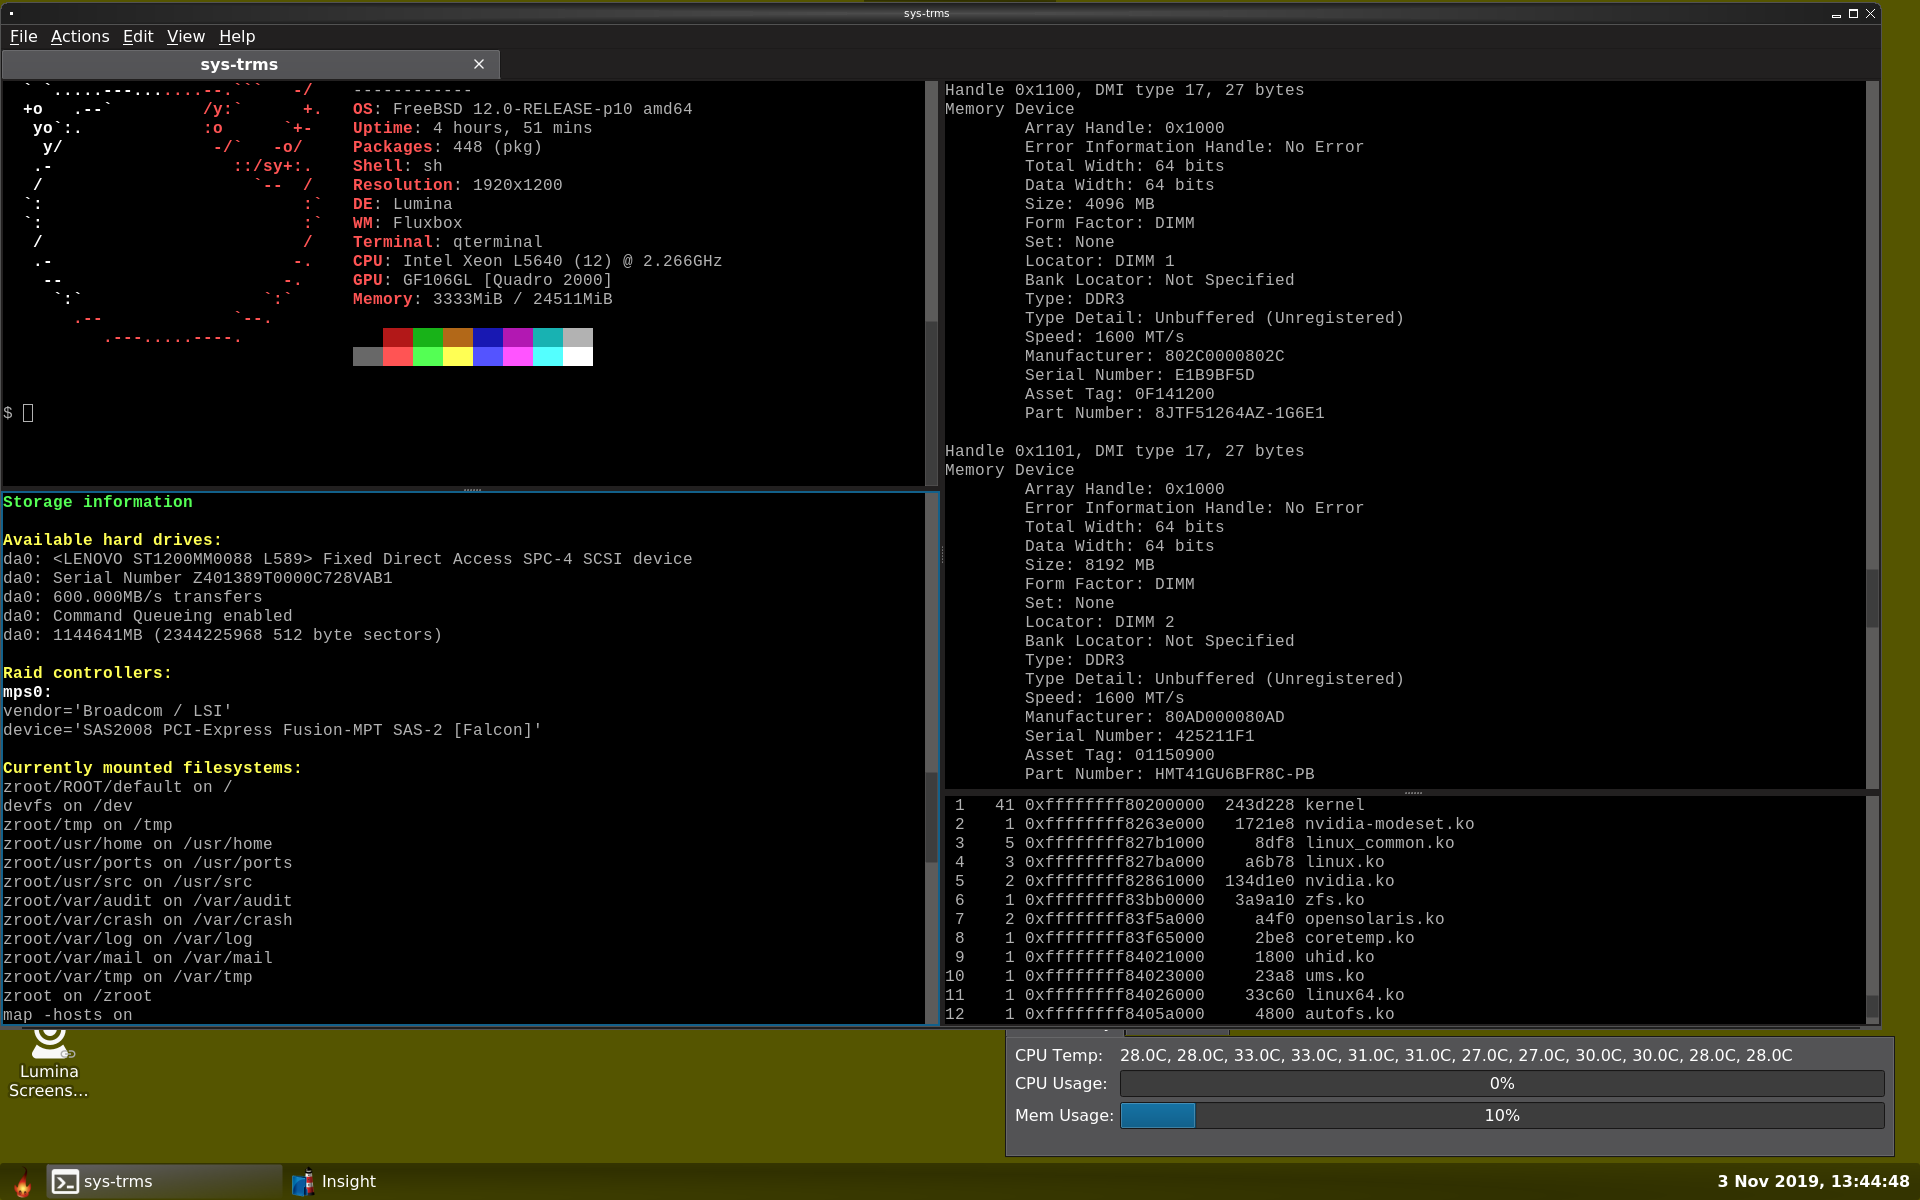Click the 'autofs.ko' module row

tap(1170, 1014)
